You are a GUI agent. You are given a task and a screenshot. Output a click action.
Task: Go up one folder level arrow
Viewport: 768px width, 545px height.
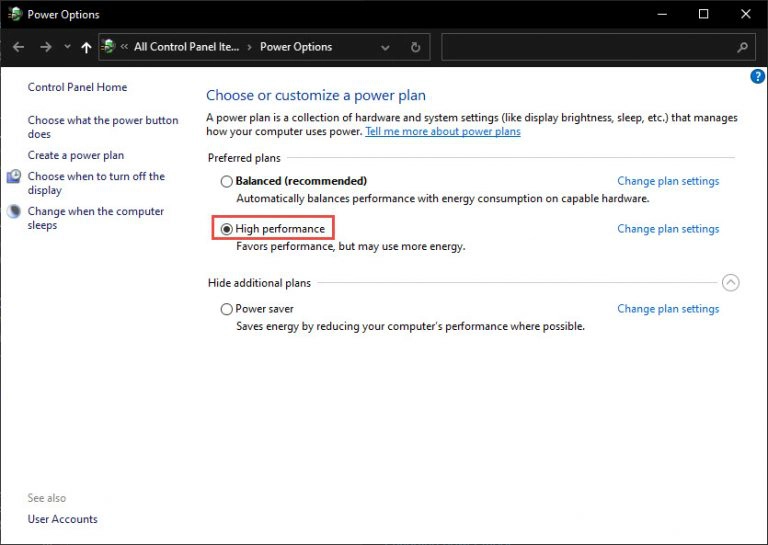tap(86, 47)
